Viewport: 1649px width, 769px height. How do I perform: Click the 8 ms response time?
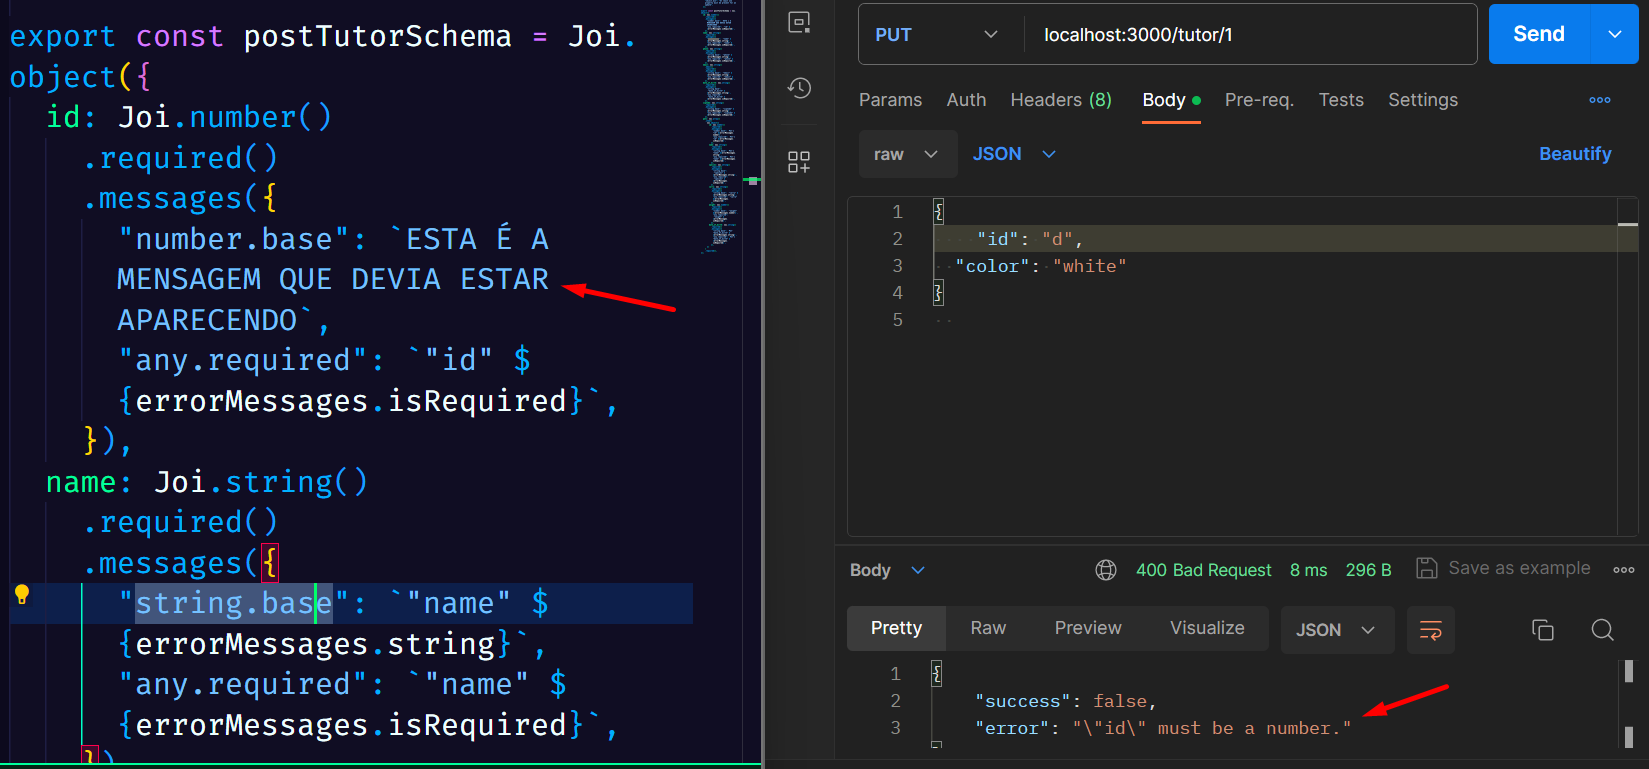(1309, 570)
